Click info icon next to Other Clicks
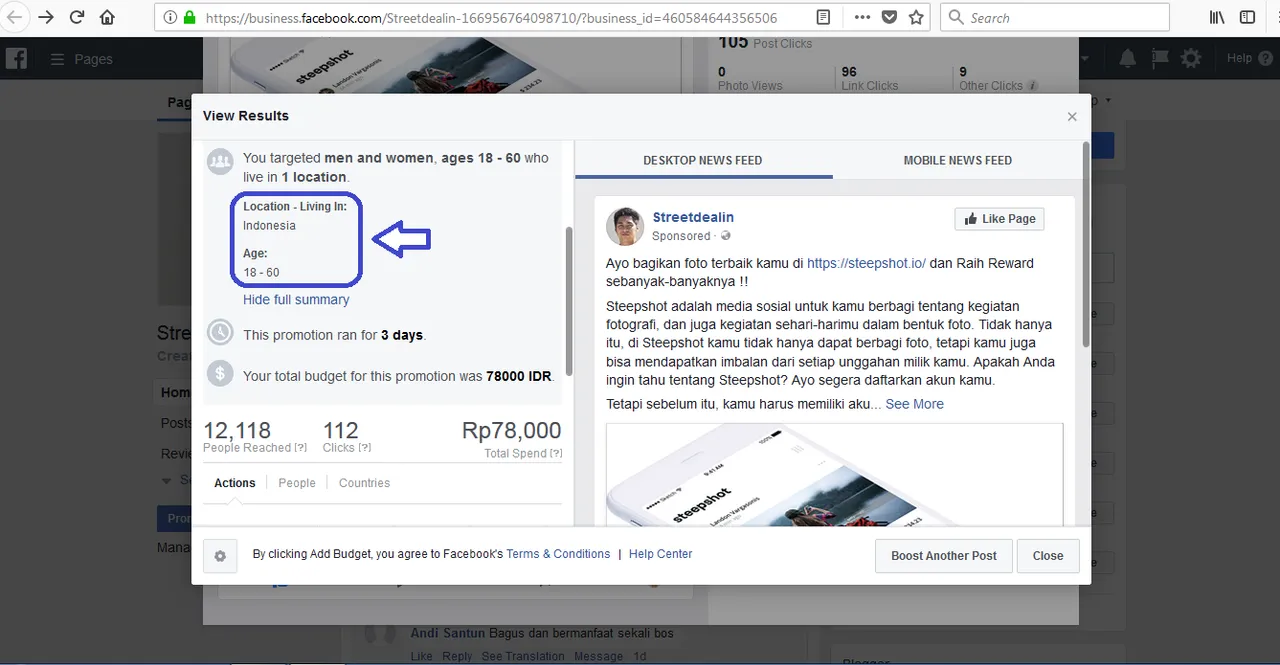Image resolution: width=1280 pixels, height=665 pixels. tap(1033, 86)
